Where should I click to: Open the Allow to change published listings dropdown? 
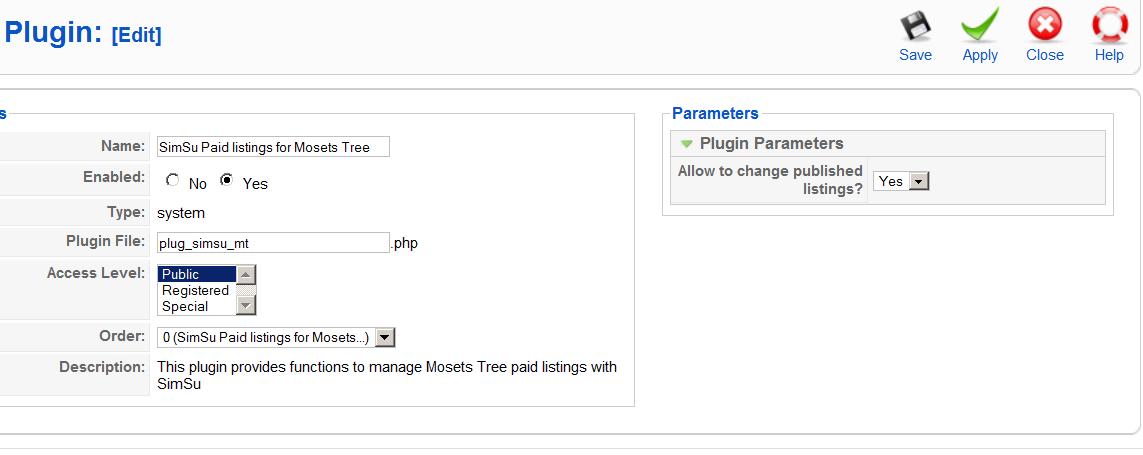(x=920, y=181)
